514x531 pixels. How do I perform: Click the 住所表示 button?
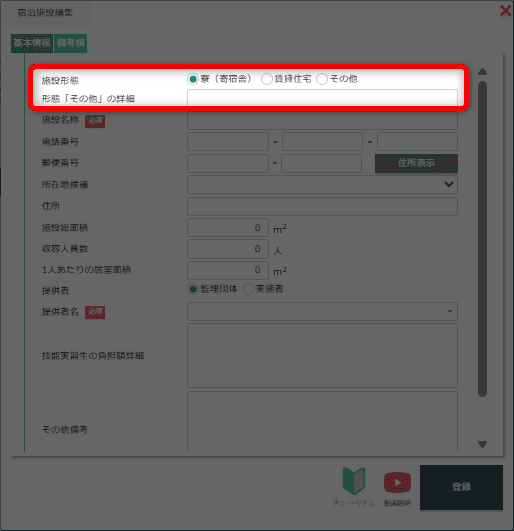tap(416, 163)
